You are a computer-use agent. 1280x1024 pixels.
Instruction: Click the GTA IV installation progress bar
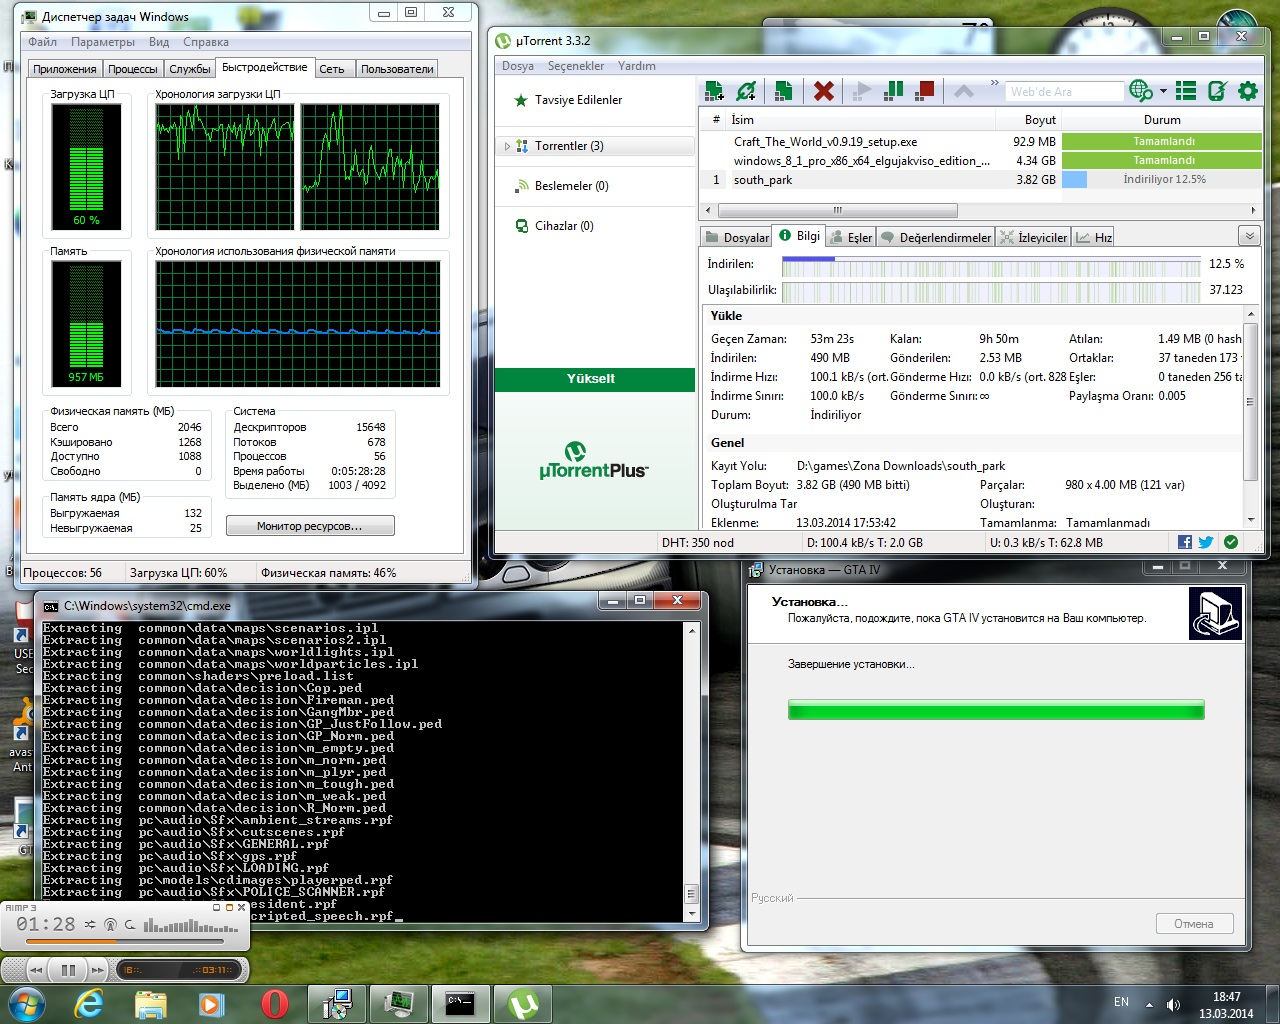tap(996, 710)
